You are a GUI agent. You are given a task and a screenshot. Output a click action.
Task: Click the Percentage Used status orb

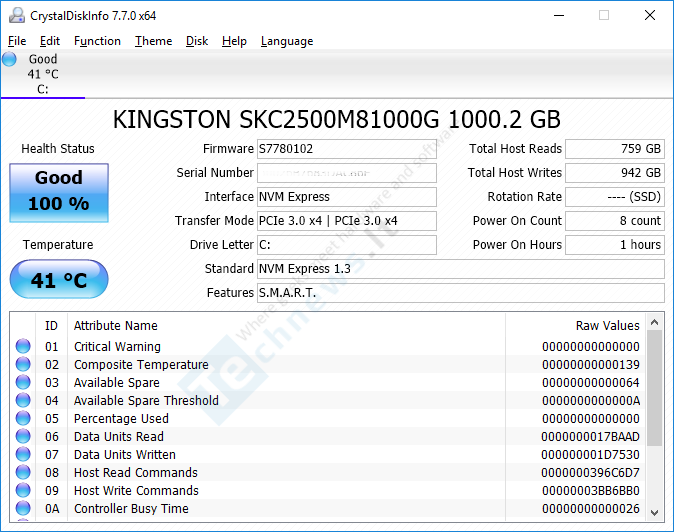click(x=23, y=418)
